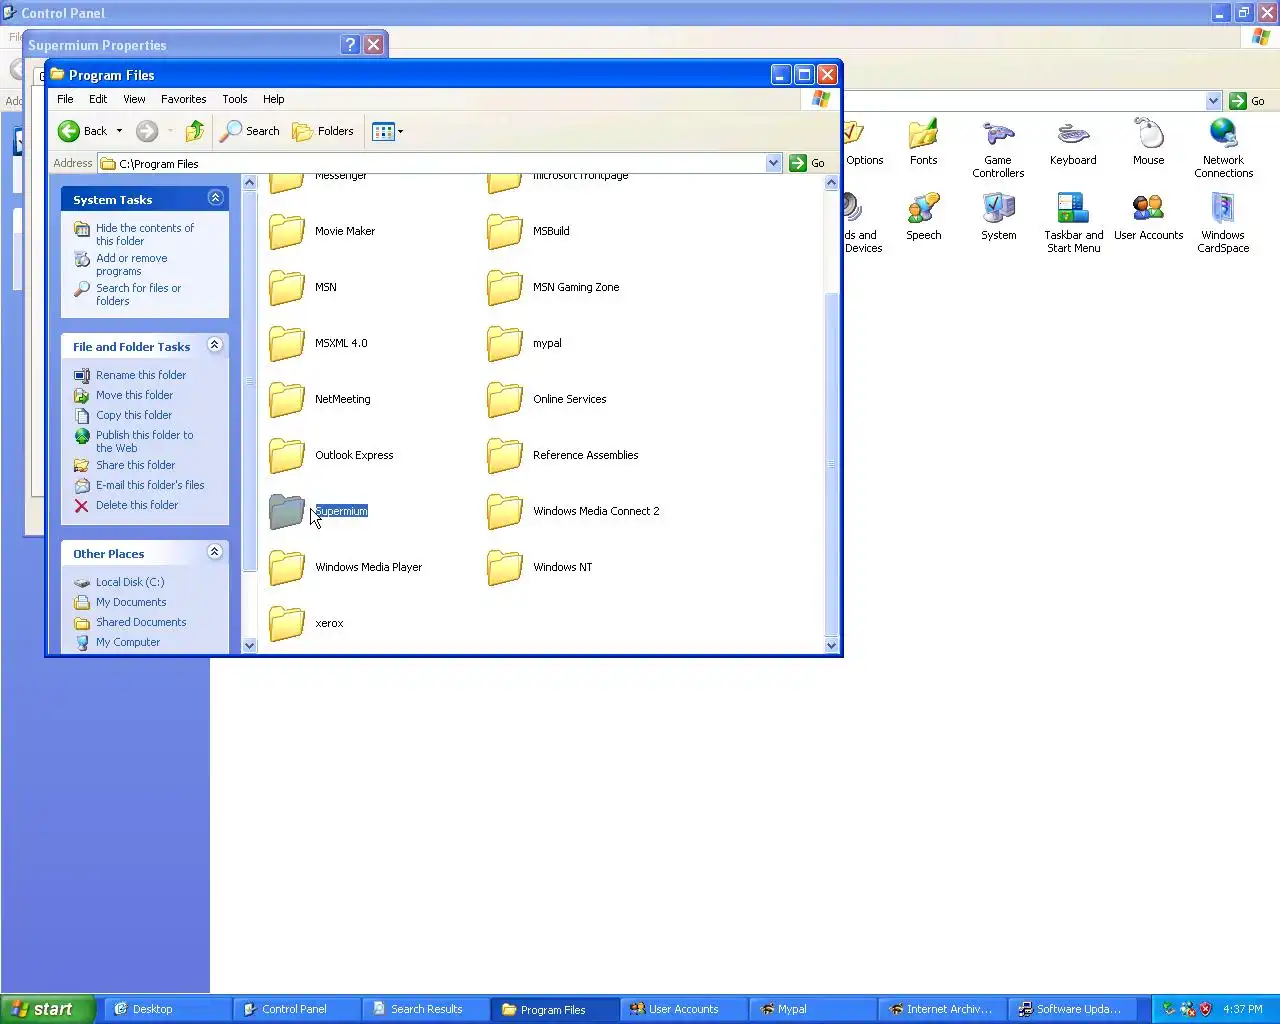Click the Start button
The height and width of the screenshot is (1024, 1280).
pos(47,1009)
